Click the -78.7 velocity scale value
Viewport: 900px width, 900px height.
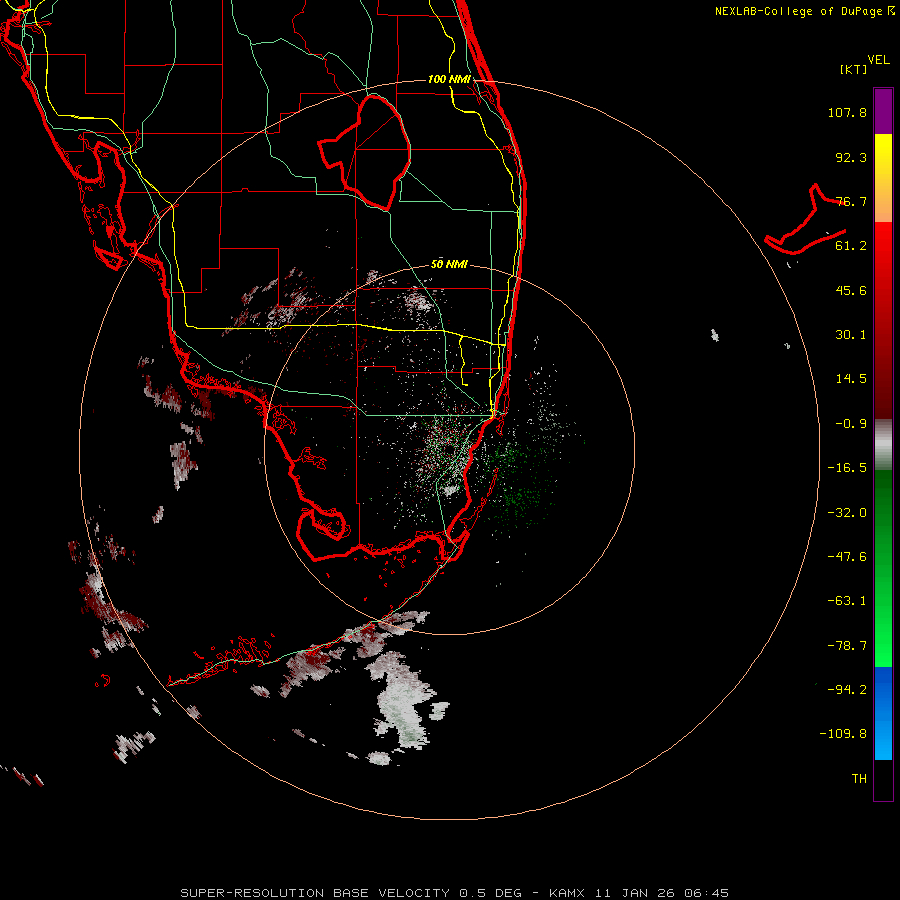(847, 646)
